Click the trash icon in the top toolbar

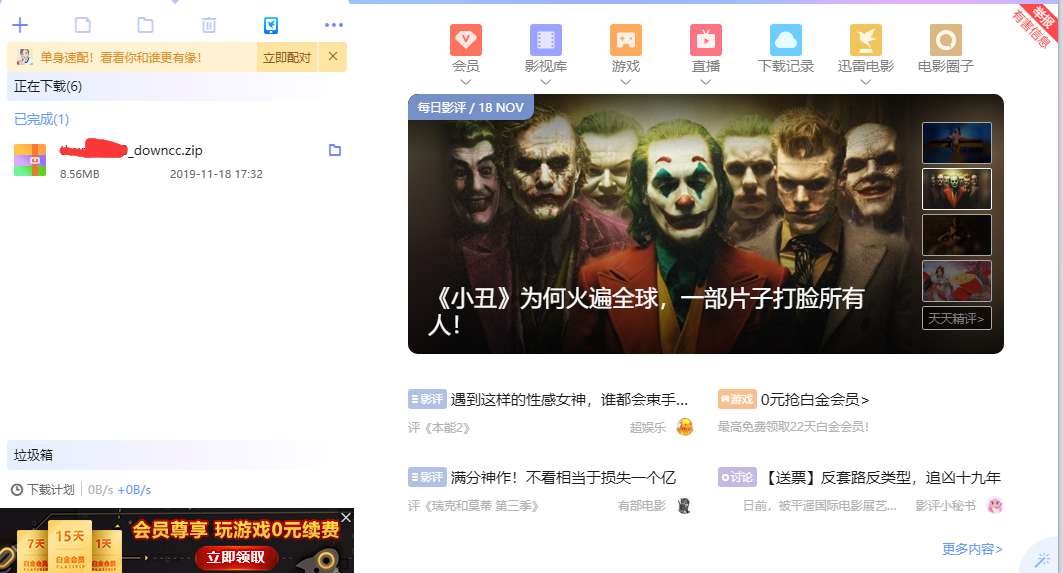pos(208,25)
